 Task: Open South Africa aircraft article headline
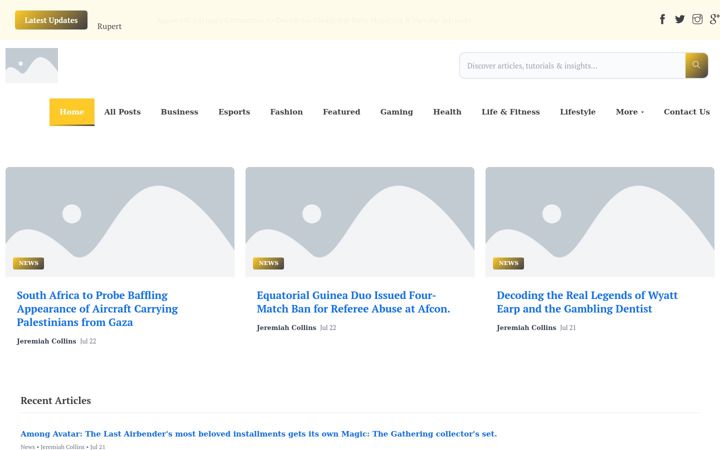click(x=97, y=309)
